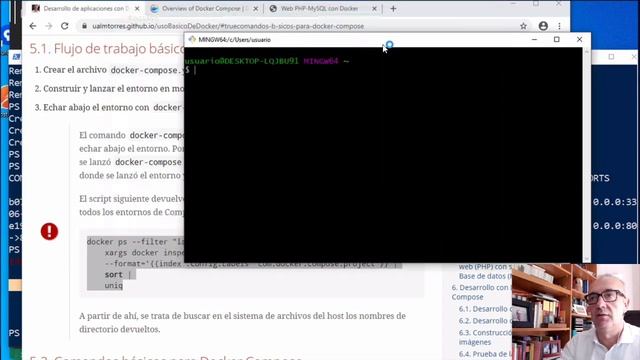
Task: Bookmark this page with the star icon
Action: (x=523, y=26)
